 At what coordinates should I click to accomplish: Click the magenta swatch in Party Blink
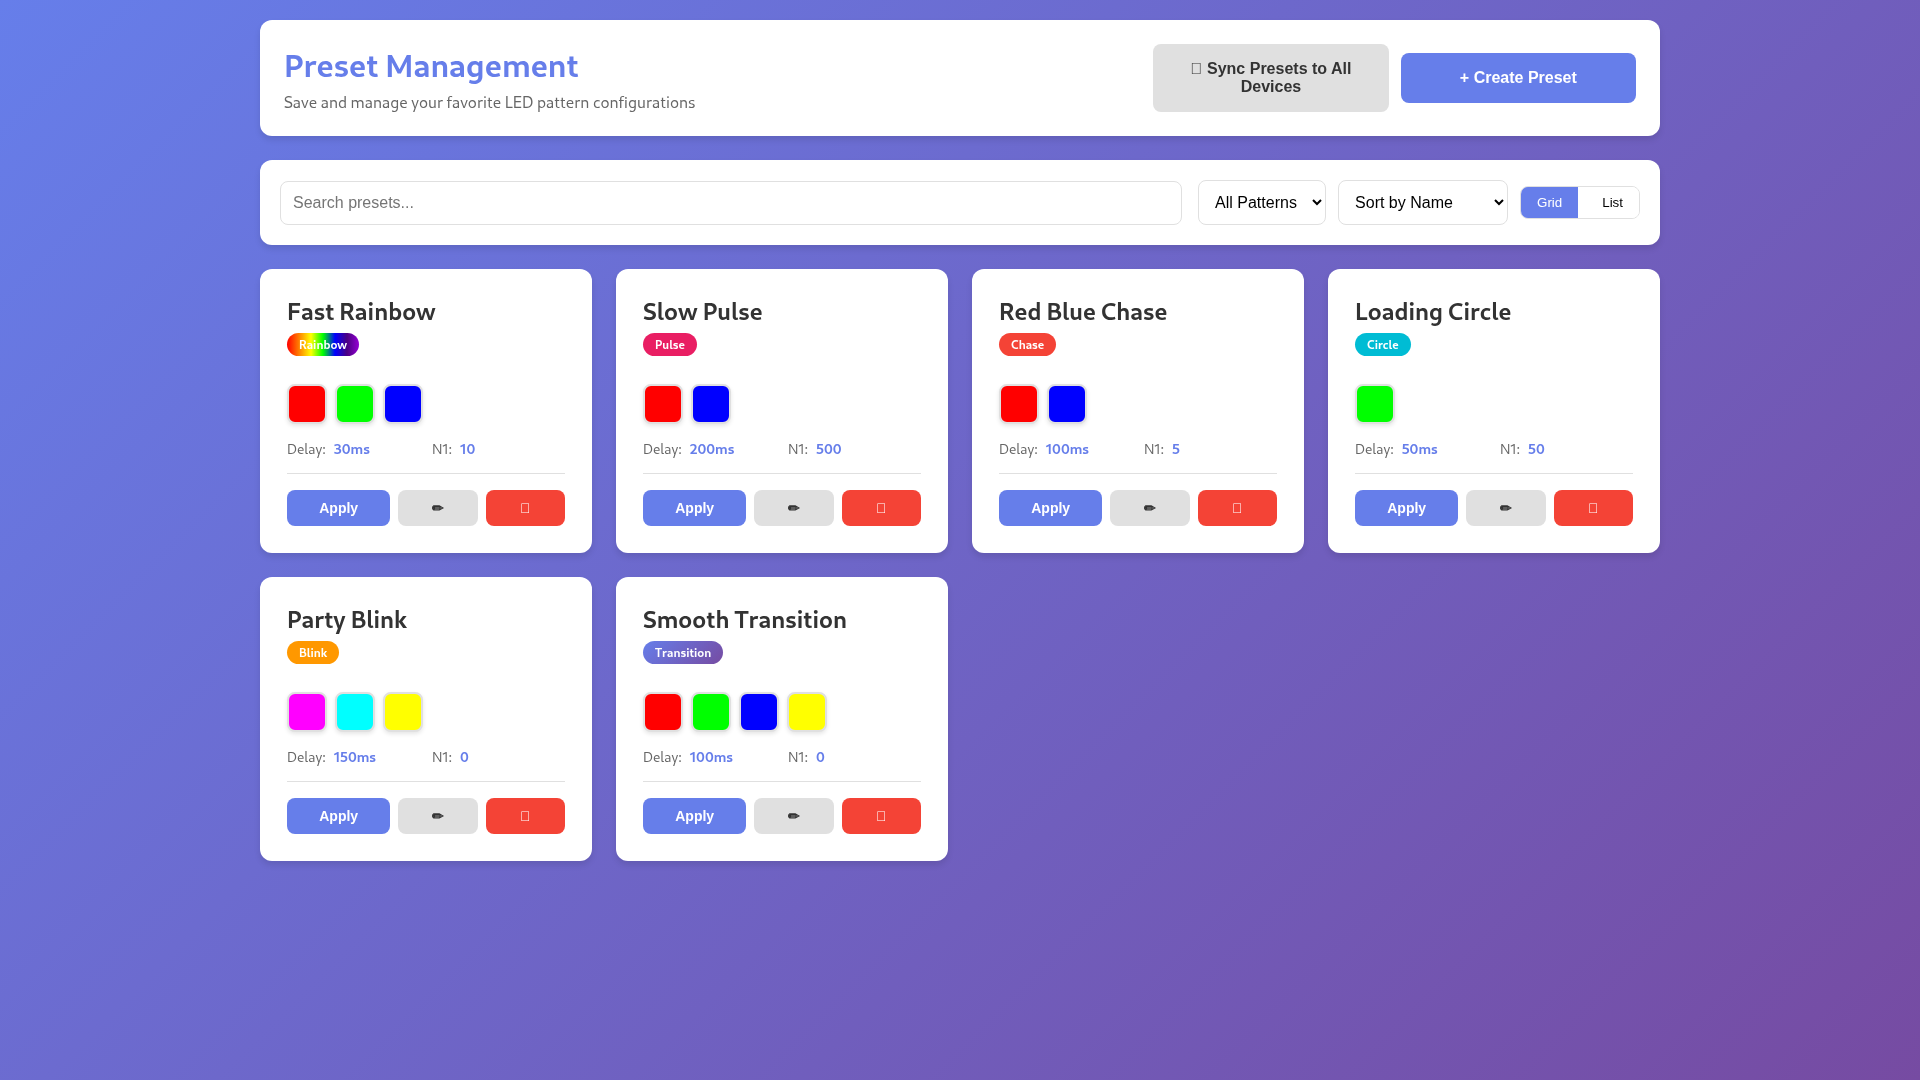pyautogui.click(x=307, y=712)
